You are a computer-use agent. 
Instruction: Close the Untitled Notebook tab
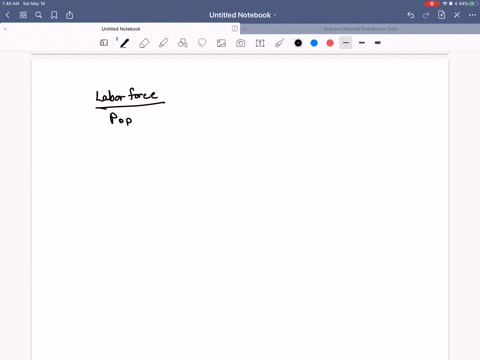pyautogui.click(x=5, y=29)
